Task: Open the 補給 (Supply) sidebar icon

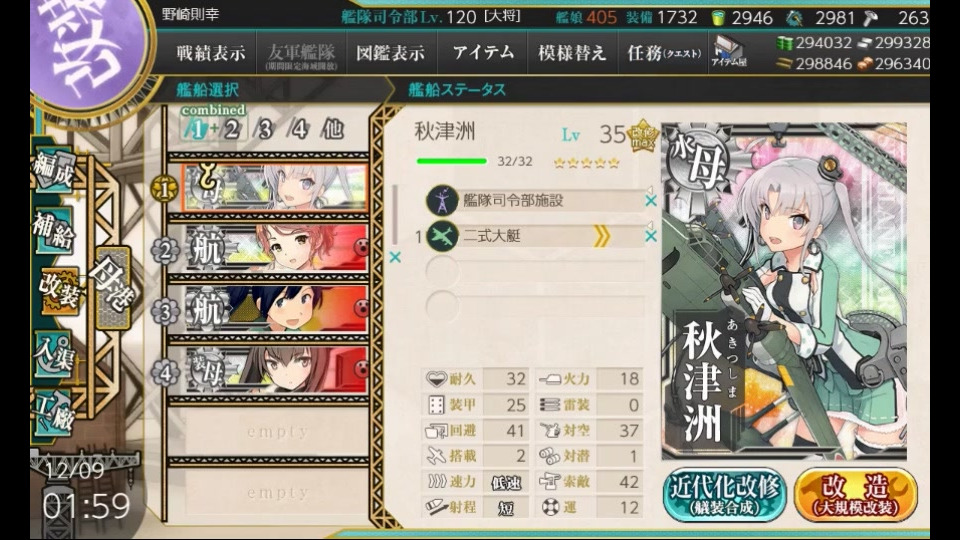Action: tap(54, 231)
